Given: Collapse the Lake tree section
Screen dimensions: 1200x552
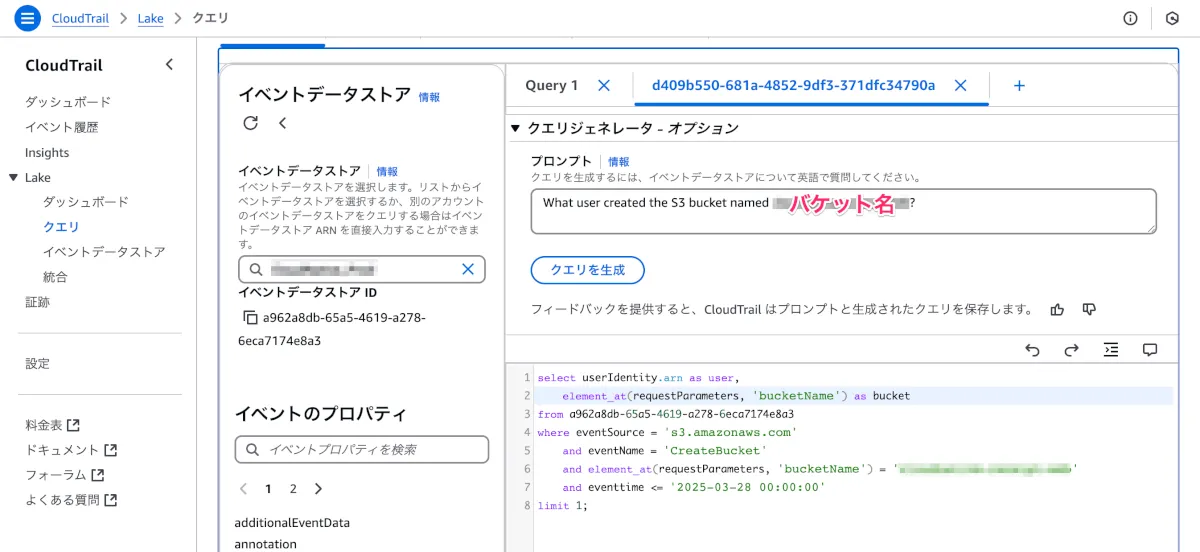Looking at the screenshot, I should point(13,178).
